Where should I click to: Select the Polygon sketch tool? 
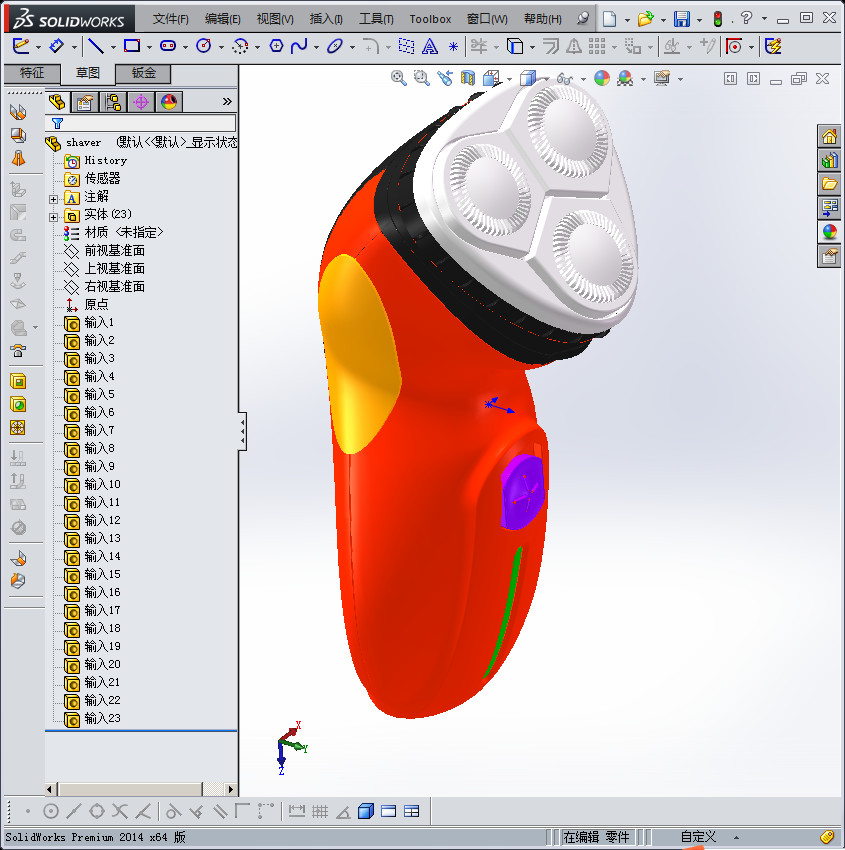(276, 46)
